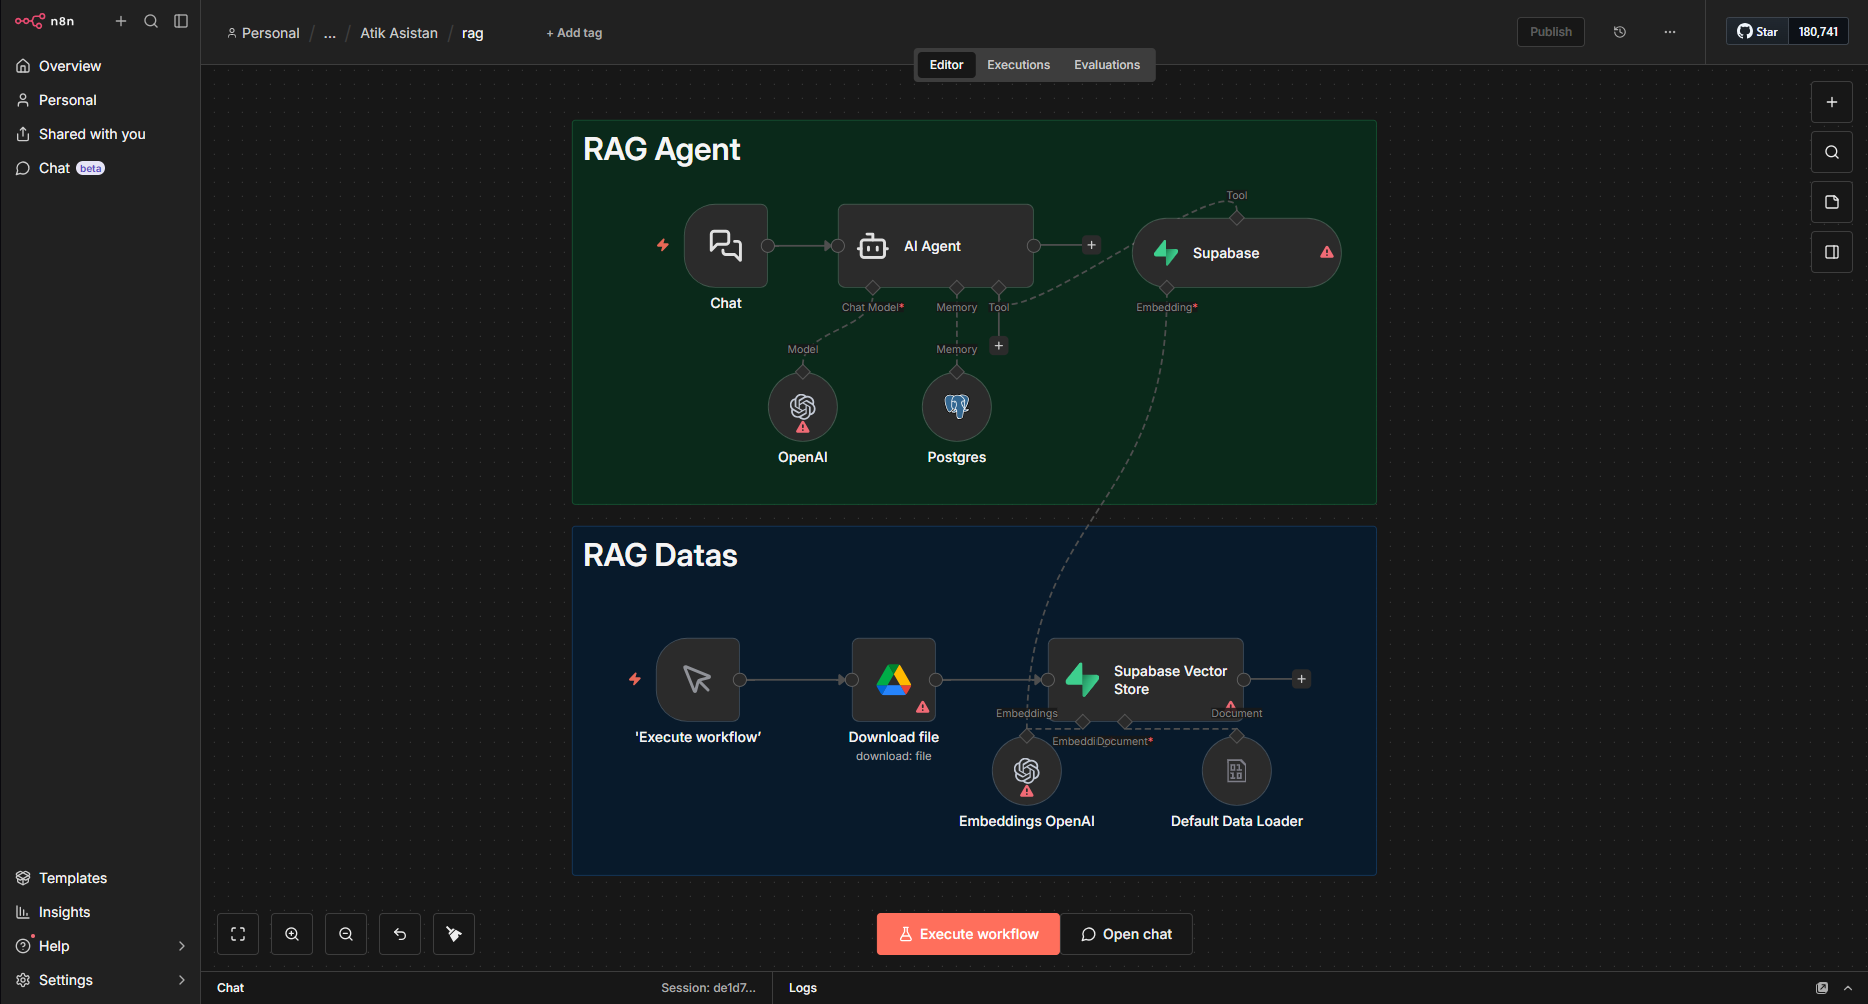The width and height of the screenshot is (1868, 1004).
Task: Select the OpenAI chat model node
Action: [802, 407]
